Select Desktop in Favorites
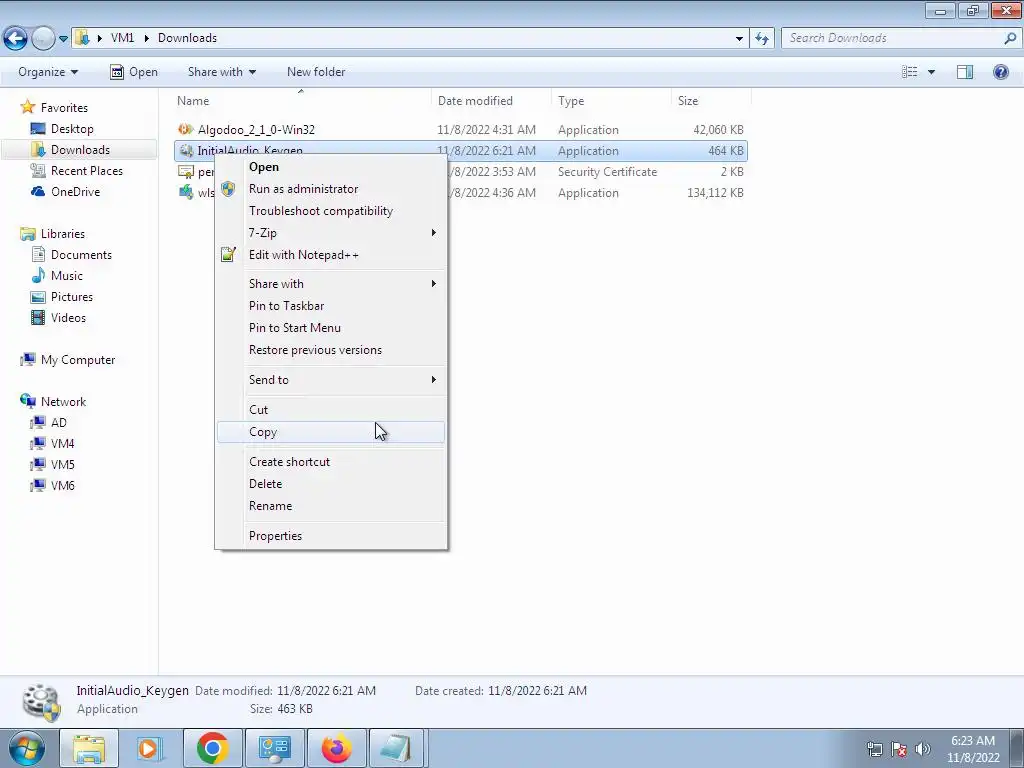 click(72, 129)
